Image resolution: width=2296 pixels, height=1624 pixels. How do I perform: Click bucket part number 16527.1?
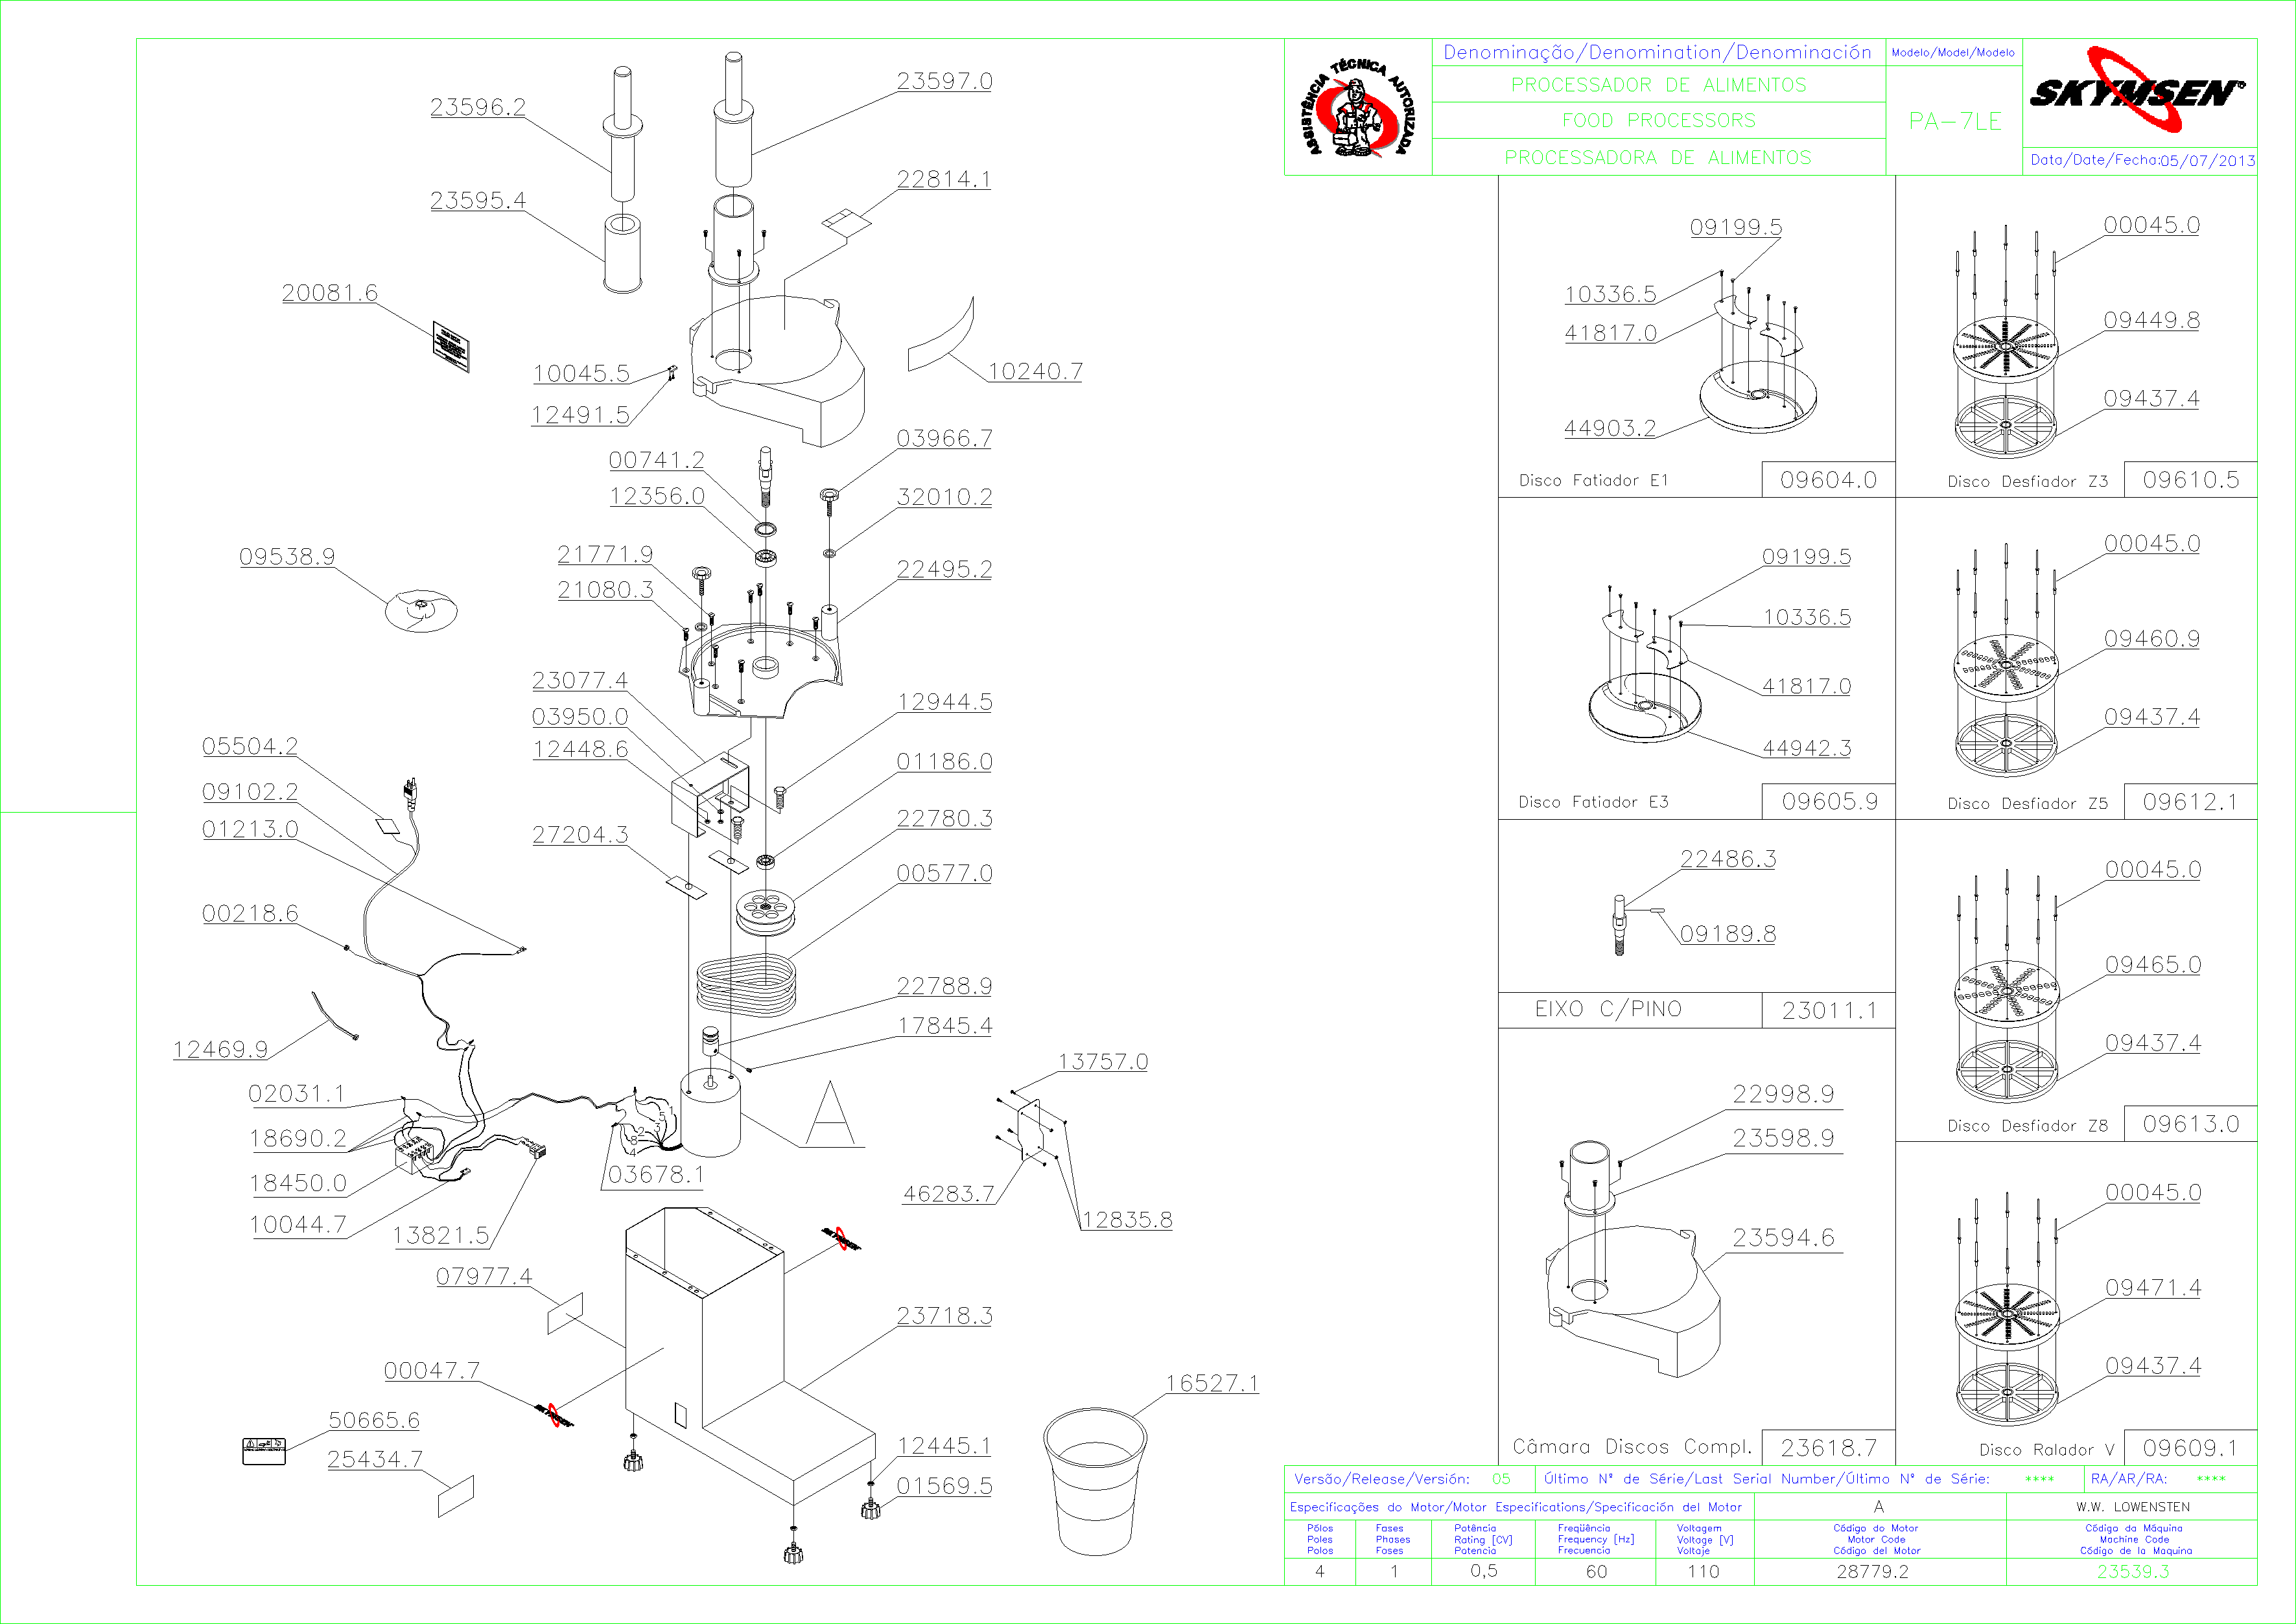click(x=1212, y=1383)
